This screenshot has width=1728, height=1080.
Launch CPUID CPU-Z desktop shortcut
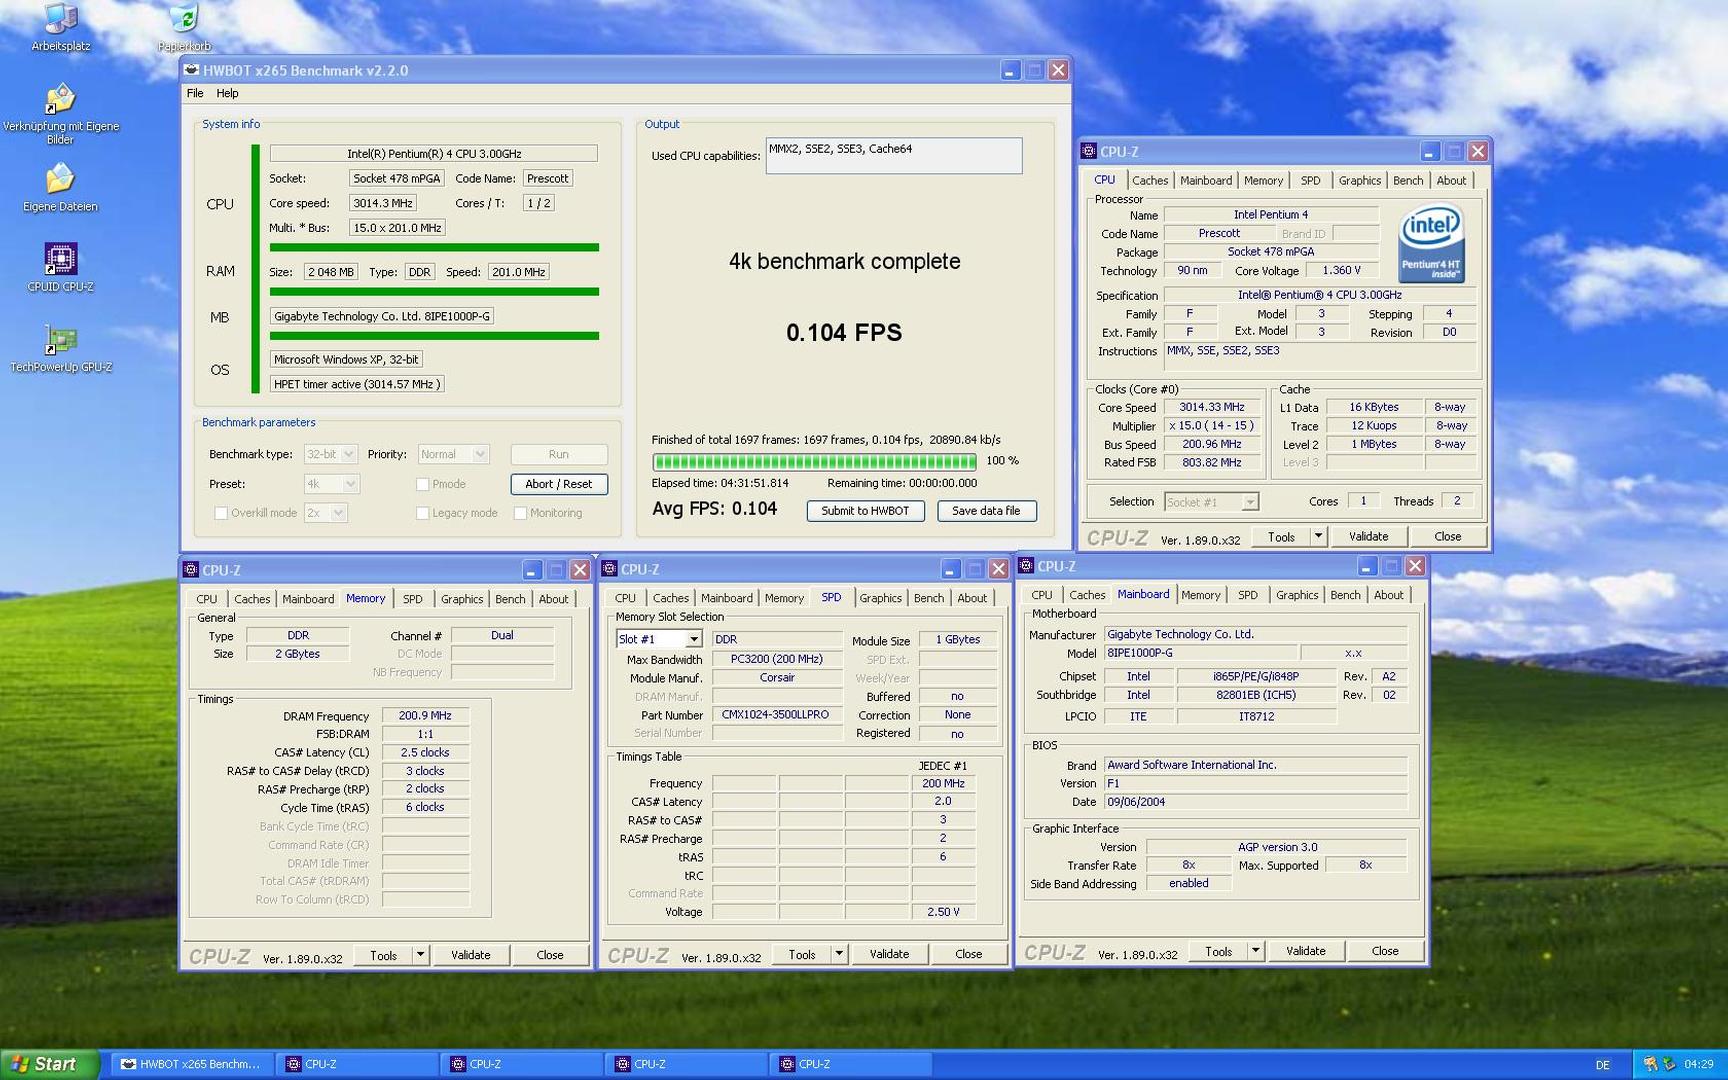(60, 267)
